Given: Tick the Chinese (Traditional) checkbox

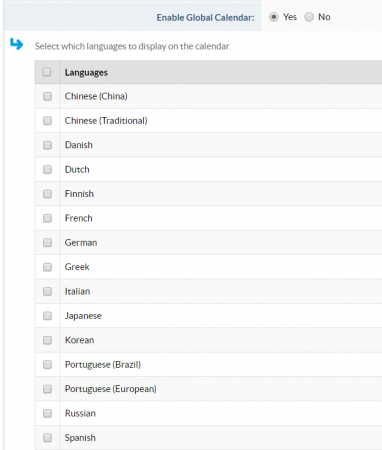Looking at the screenshot, I should click(47, 121).
